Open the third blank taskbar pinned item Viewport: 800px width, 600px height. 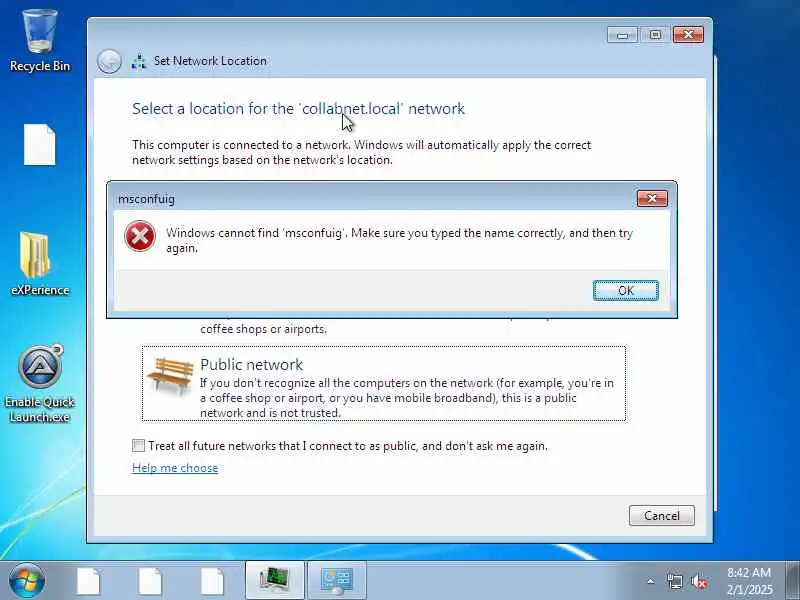(x=212, y=581)
